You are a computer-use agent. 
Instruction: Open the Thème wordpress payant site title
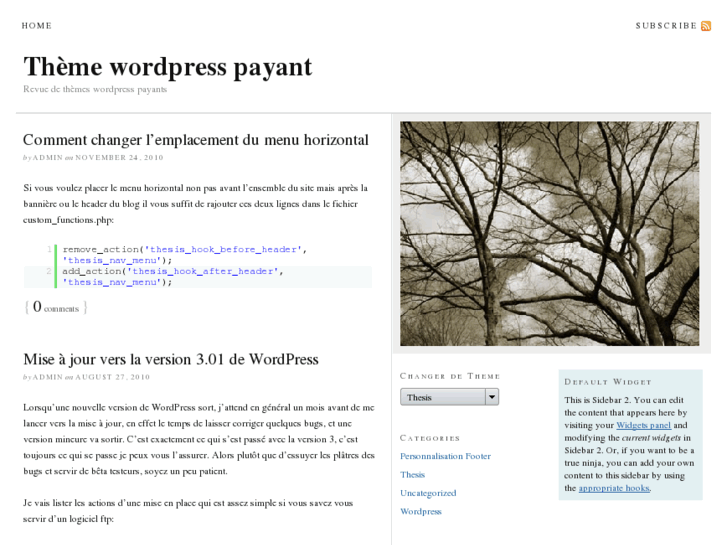[168, 67]
